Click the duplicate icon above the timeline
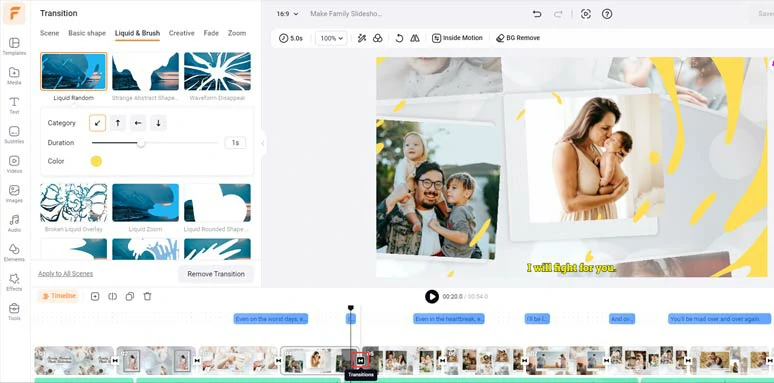 (x=130, y=296)
